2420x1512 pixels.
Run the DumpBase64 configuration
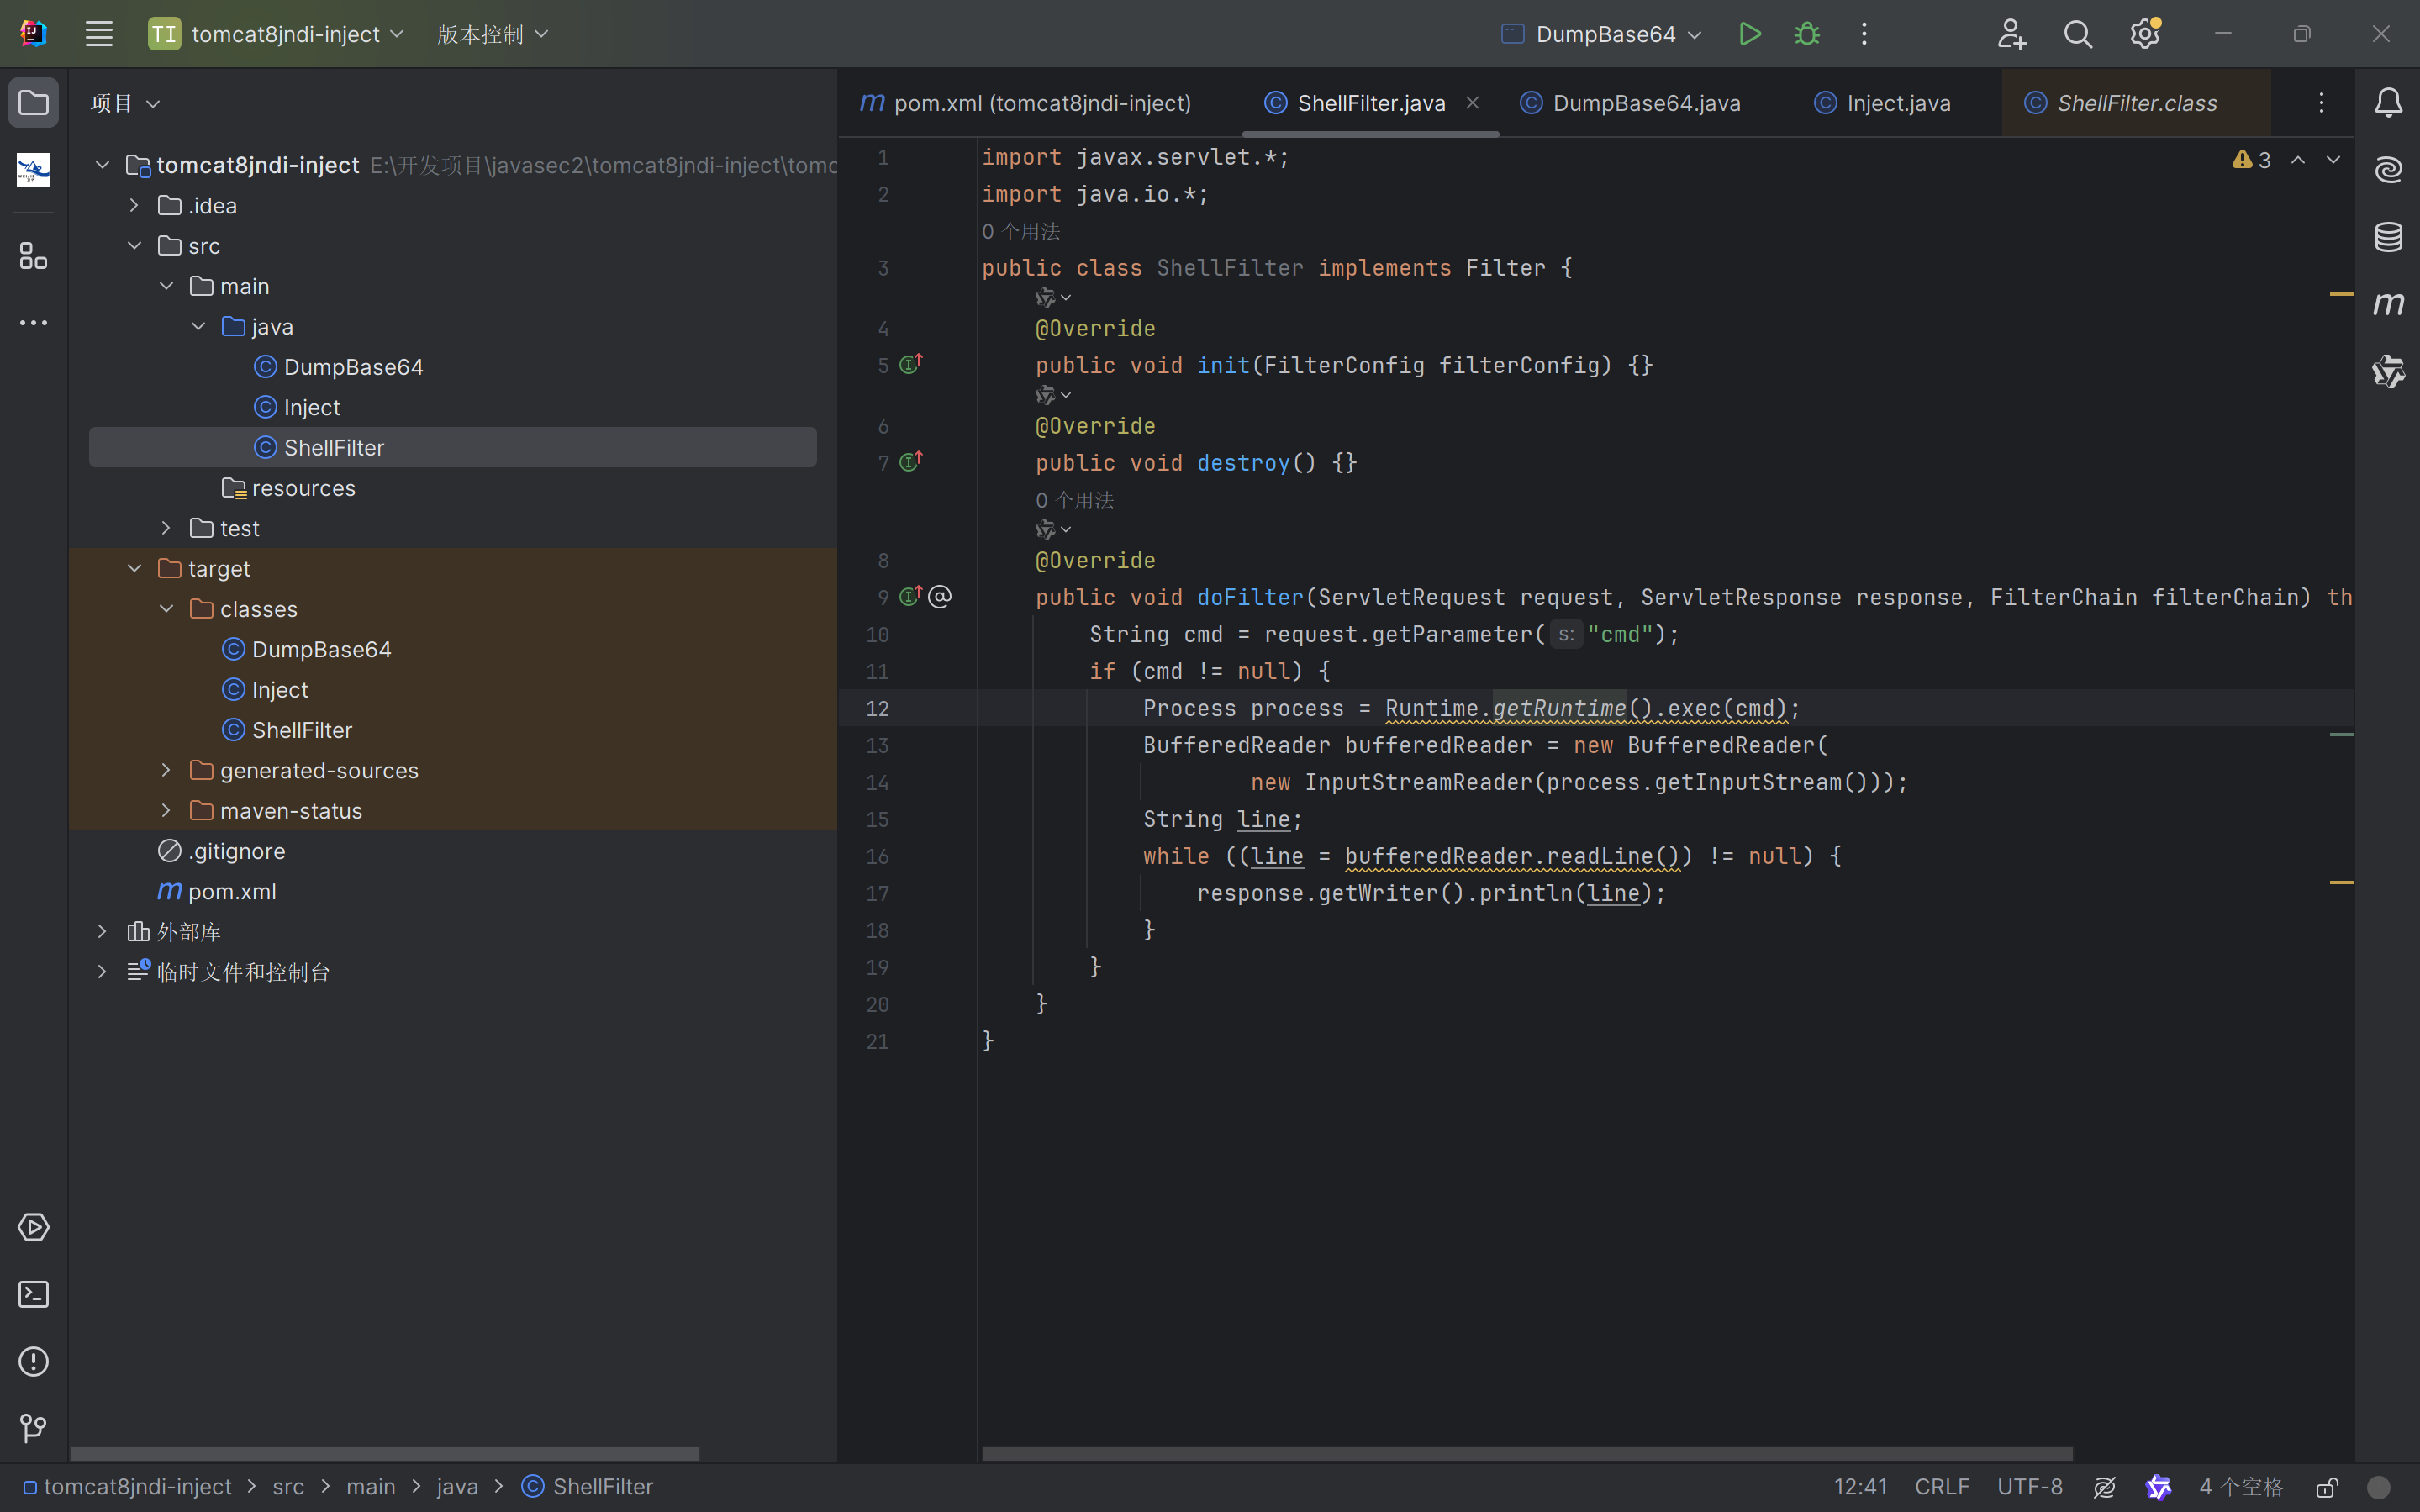pyautogui.click(x=1749, y=34)
